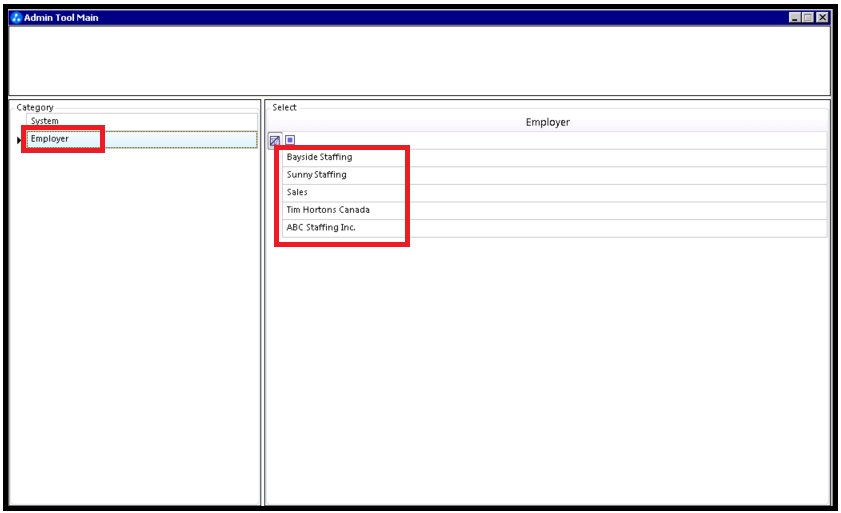Click the Employer column header
841x513 pixels.
coord(548,122)
